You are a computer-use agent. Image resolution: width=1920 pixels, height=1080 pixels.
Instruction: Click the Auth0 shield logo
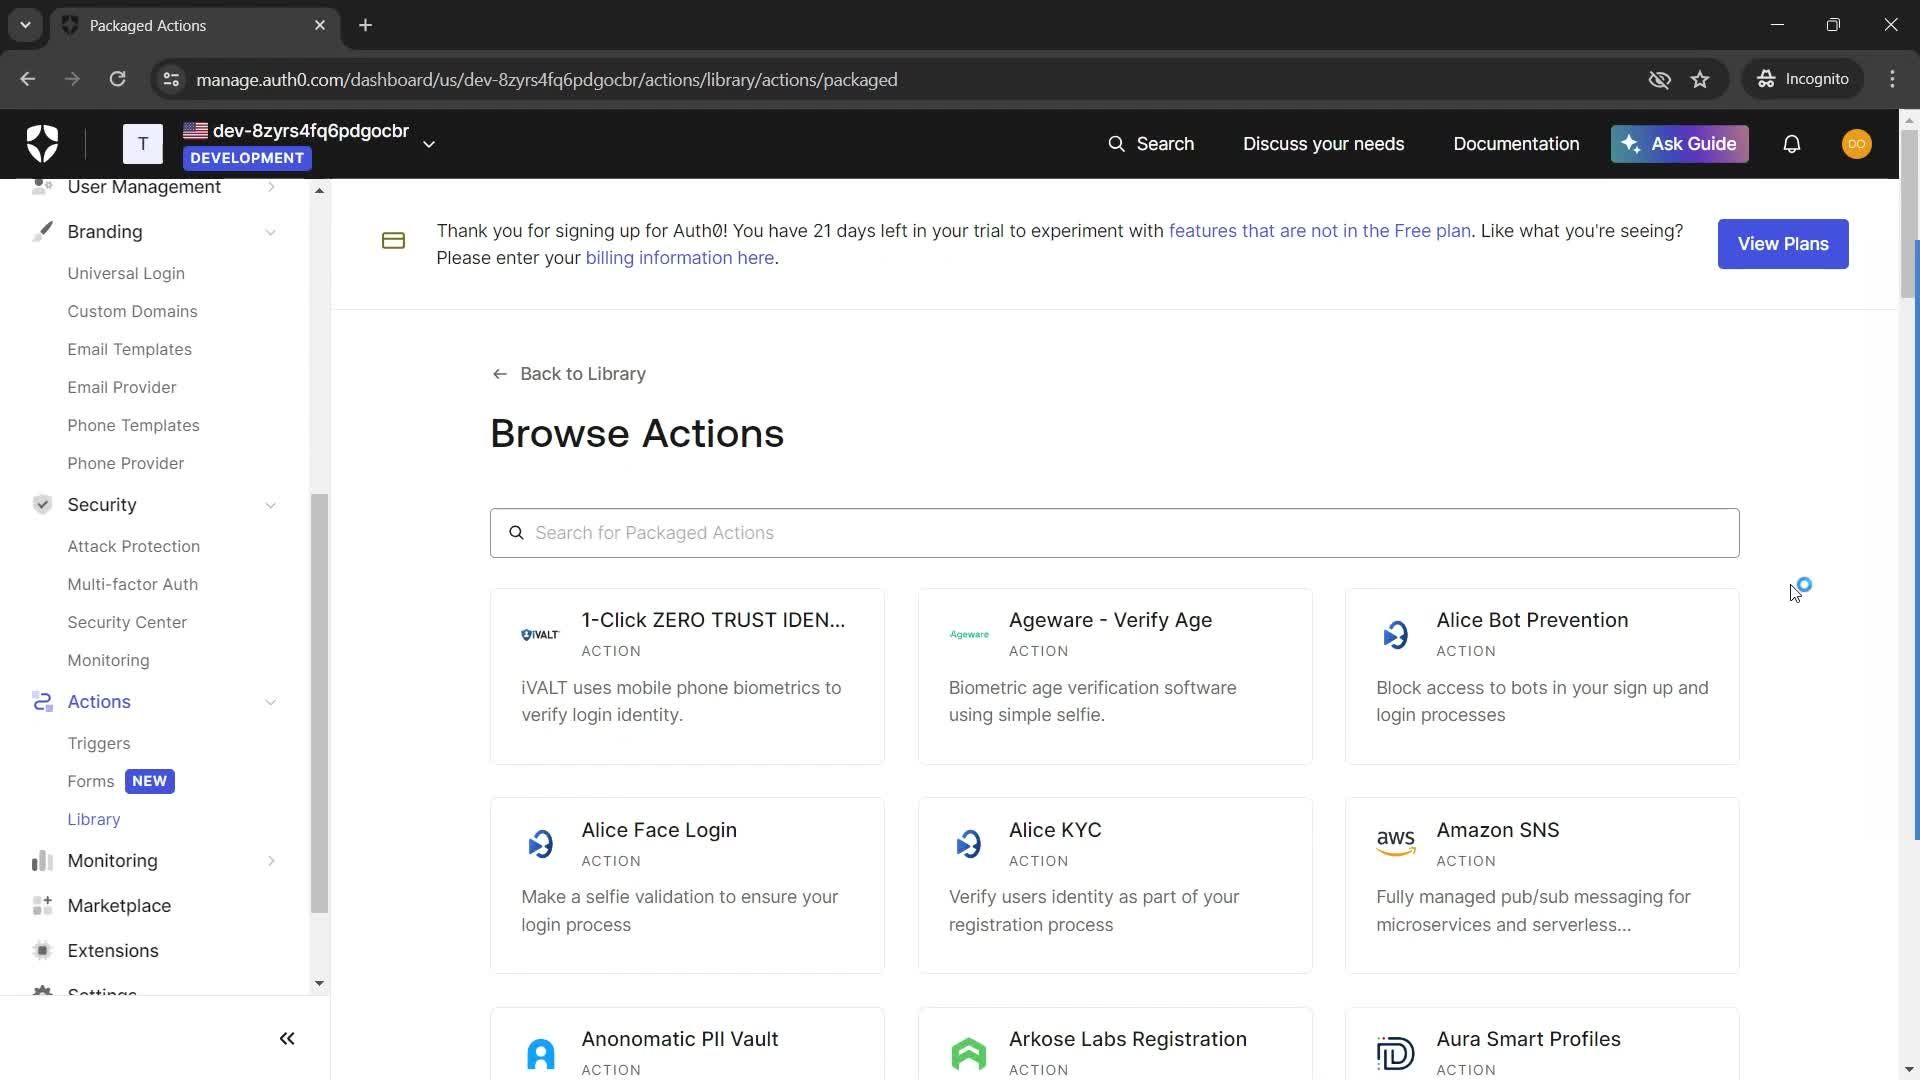tap(42, 144)
